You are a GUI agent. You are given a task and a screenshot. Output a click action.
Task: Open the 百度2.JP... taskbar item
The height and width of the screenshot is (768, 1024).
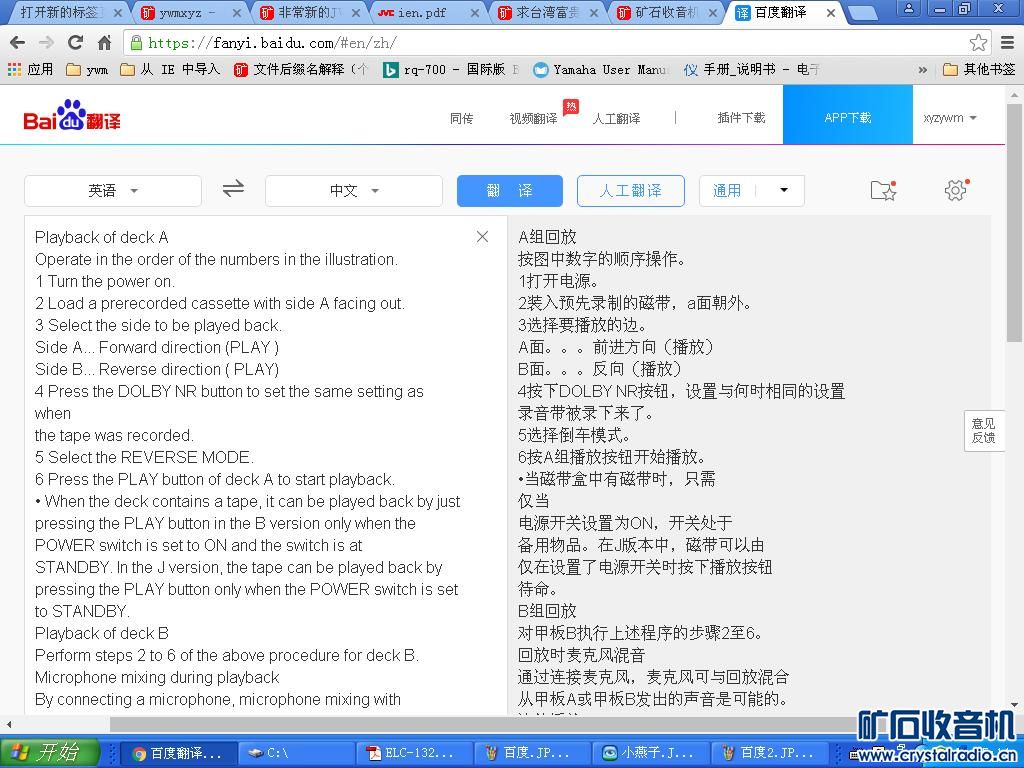pyautogui.click(x=768, y=753)
